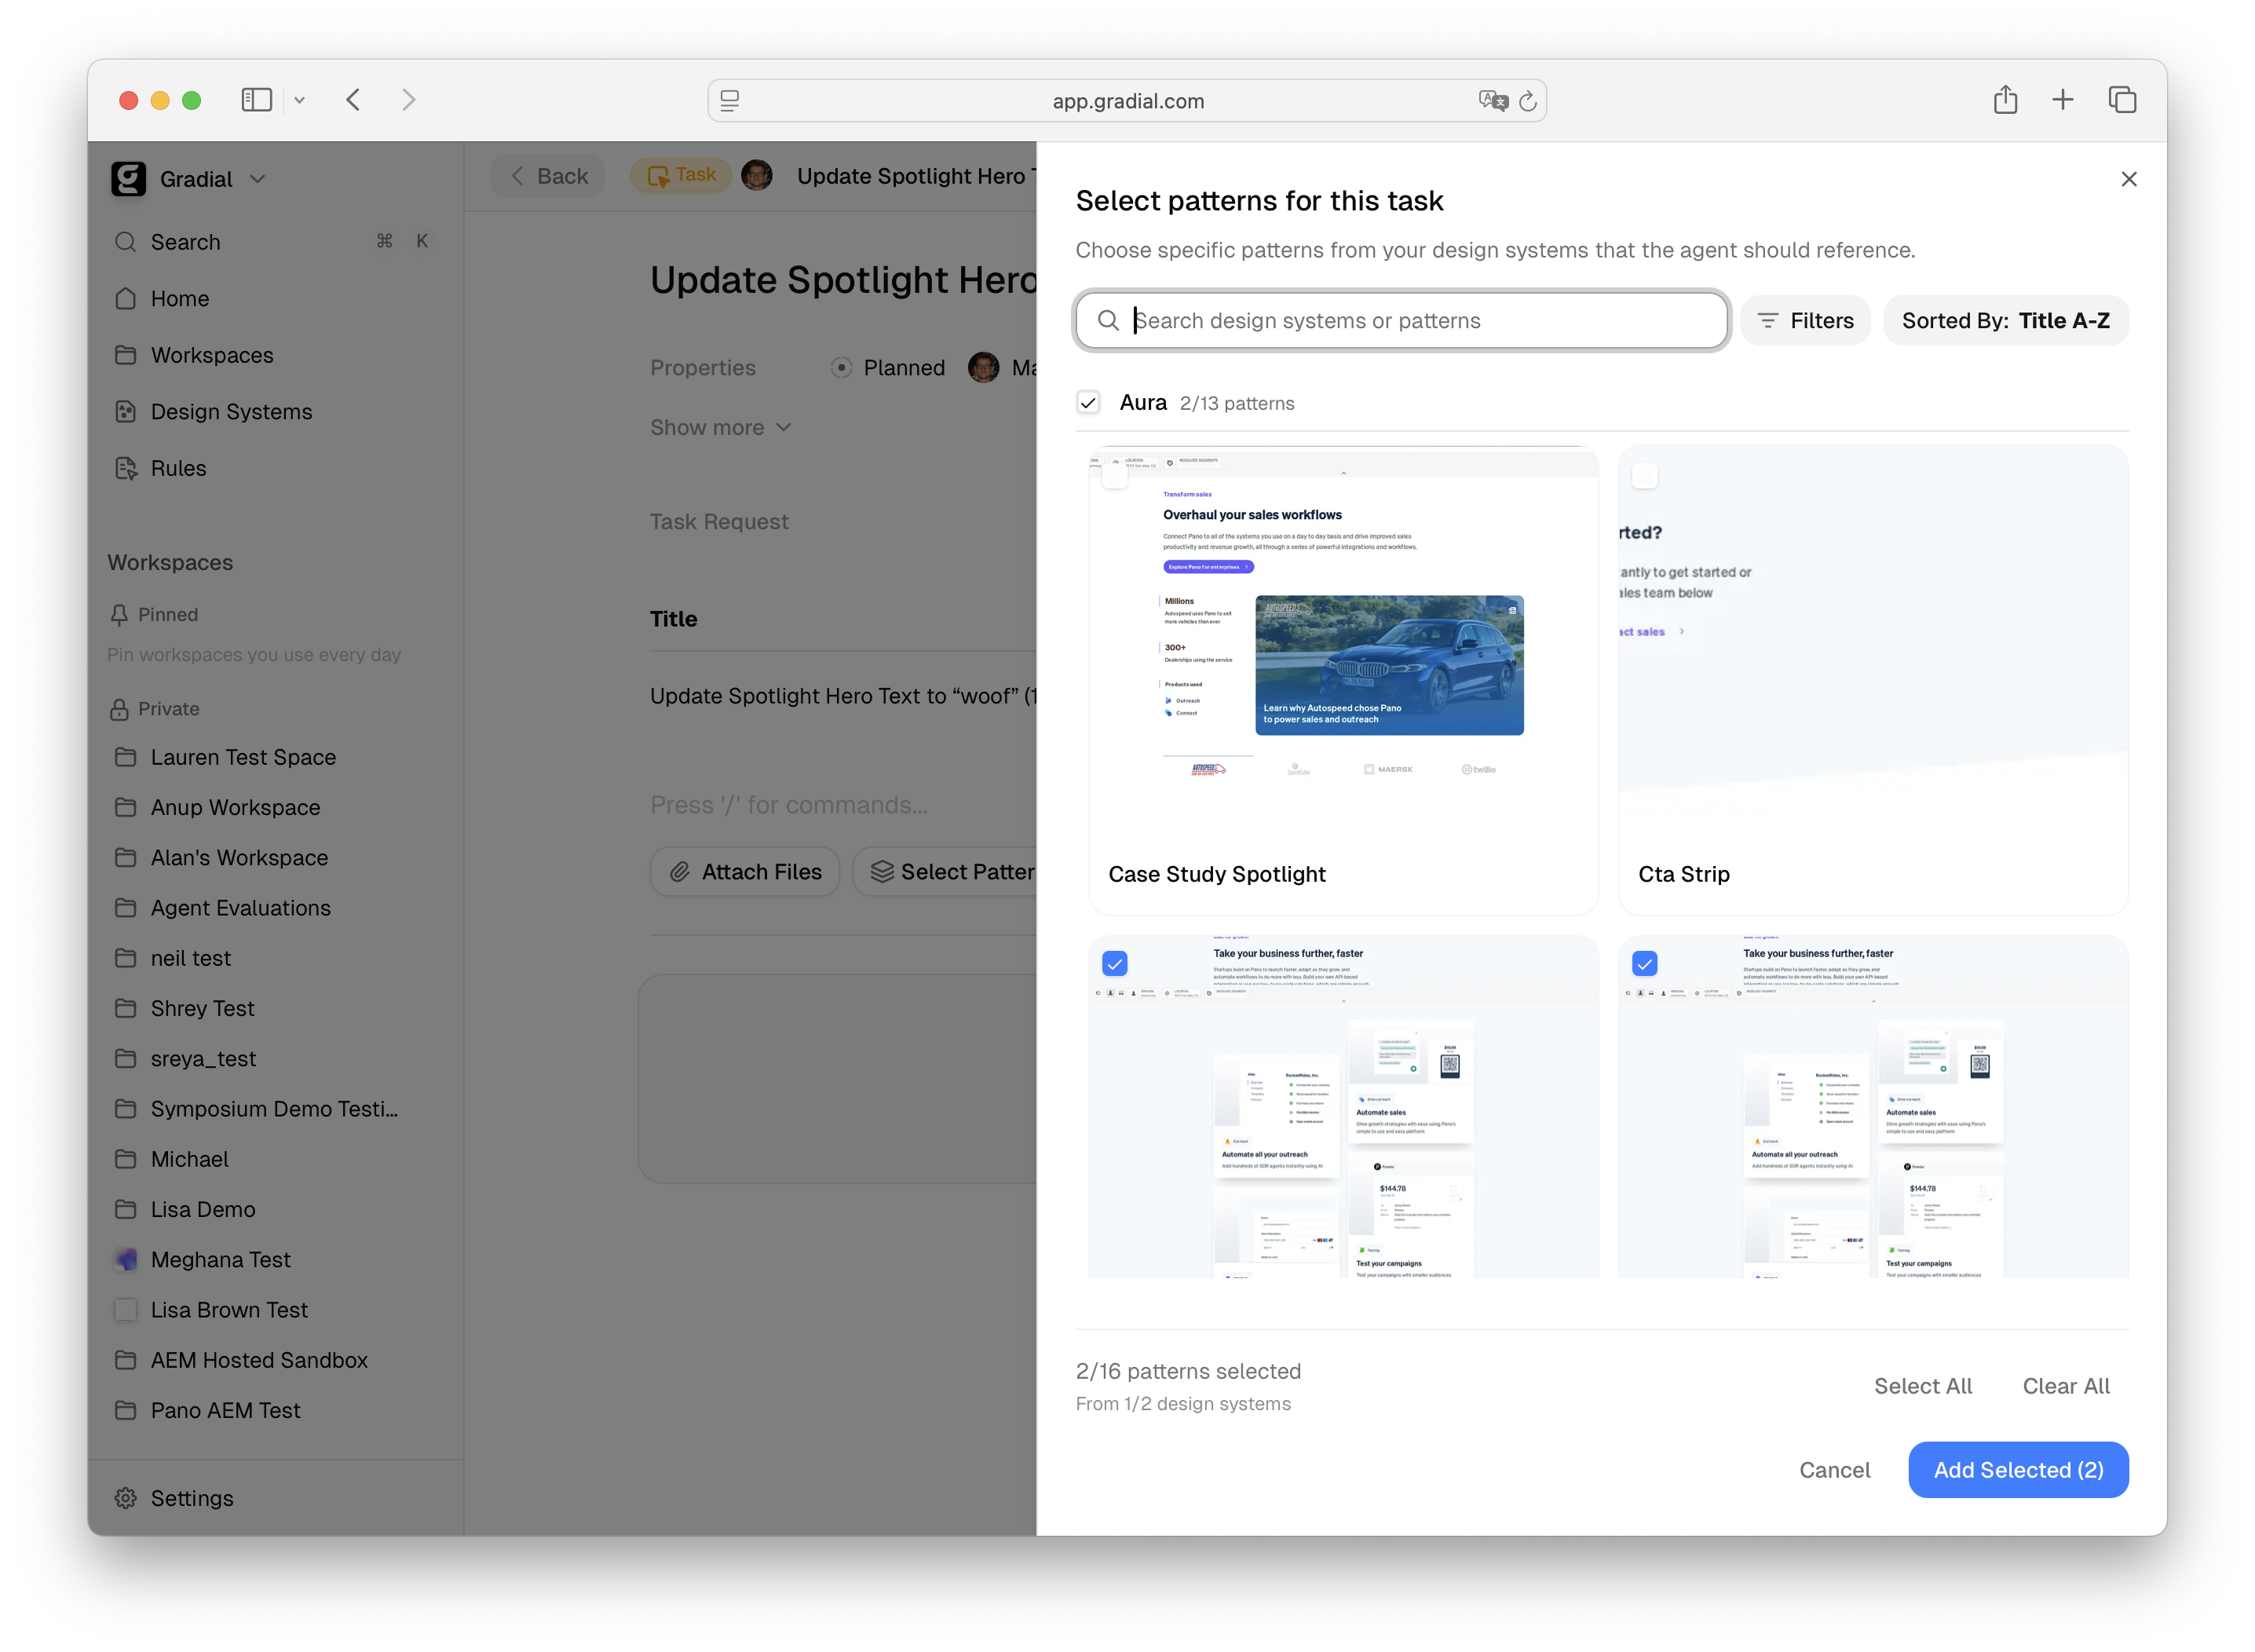Click the Gradial logo icon
Viewport: 2255px width, 1652px height.
128,178
